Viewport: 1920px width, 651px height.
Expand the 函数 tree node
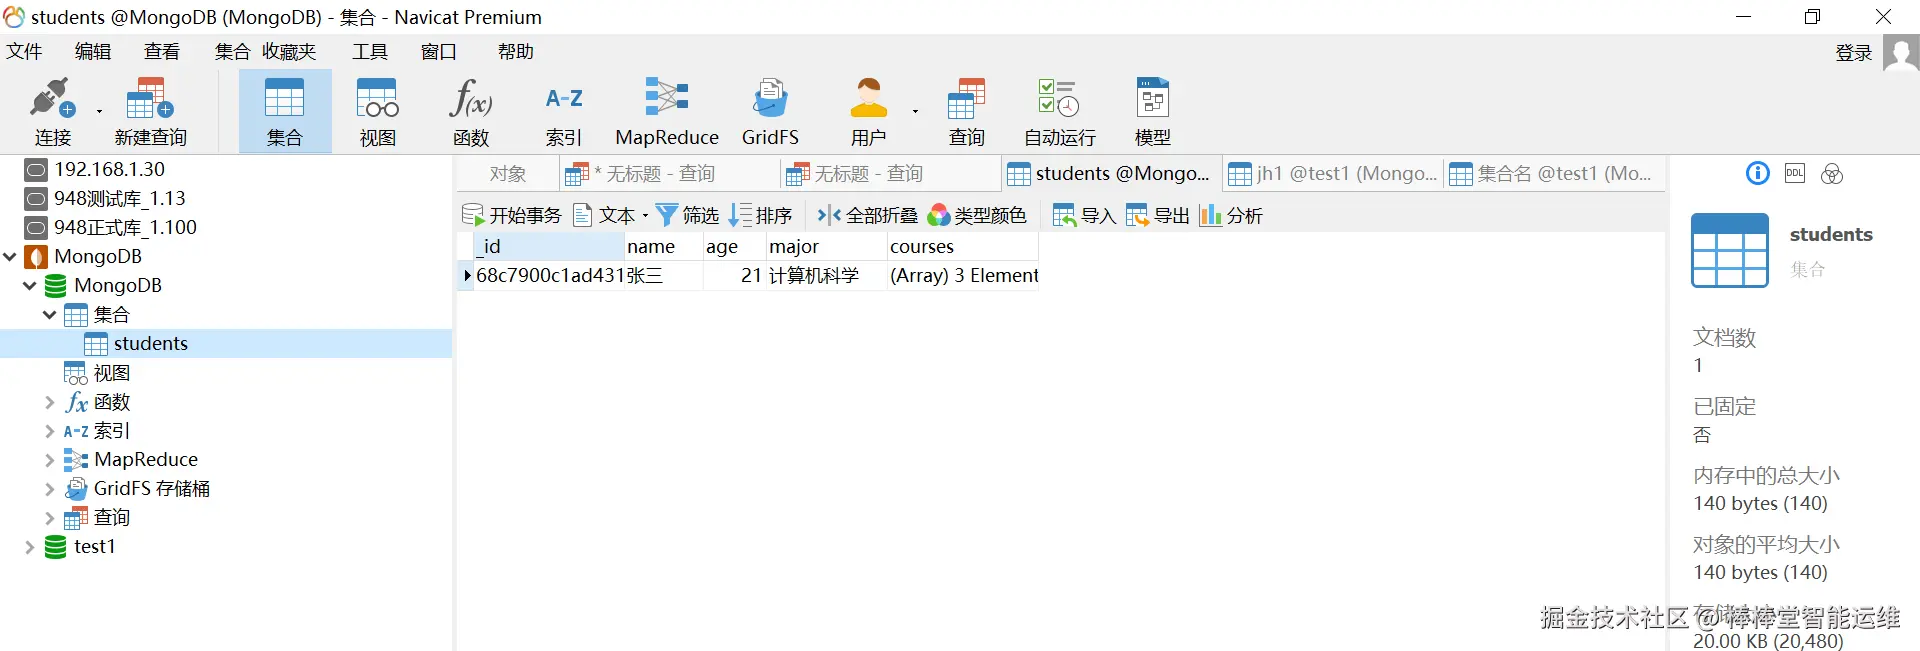[49, 402]
